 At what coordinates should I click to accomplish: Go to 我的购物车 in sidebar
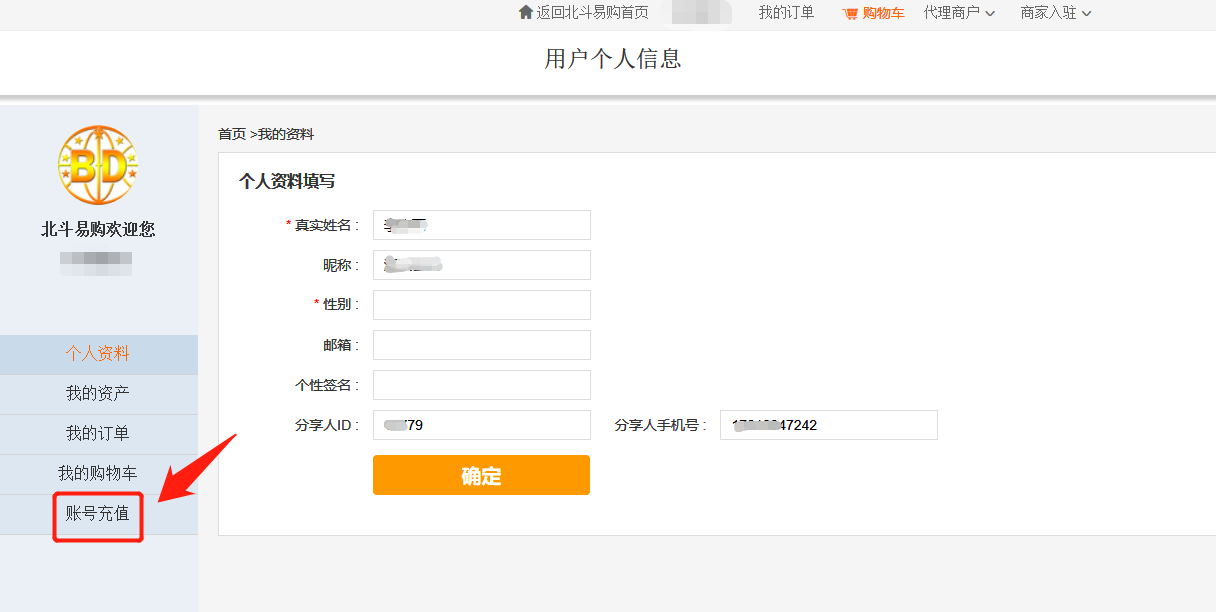98,474
